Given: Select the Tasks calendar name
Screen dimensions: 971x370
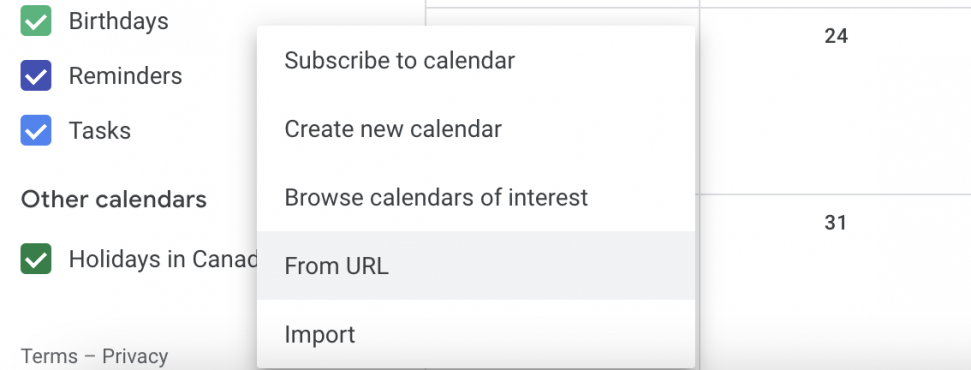Looking at the screenshot, I should (x=100, y=131).
